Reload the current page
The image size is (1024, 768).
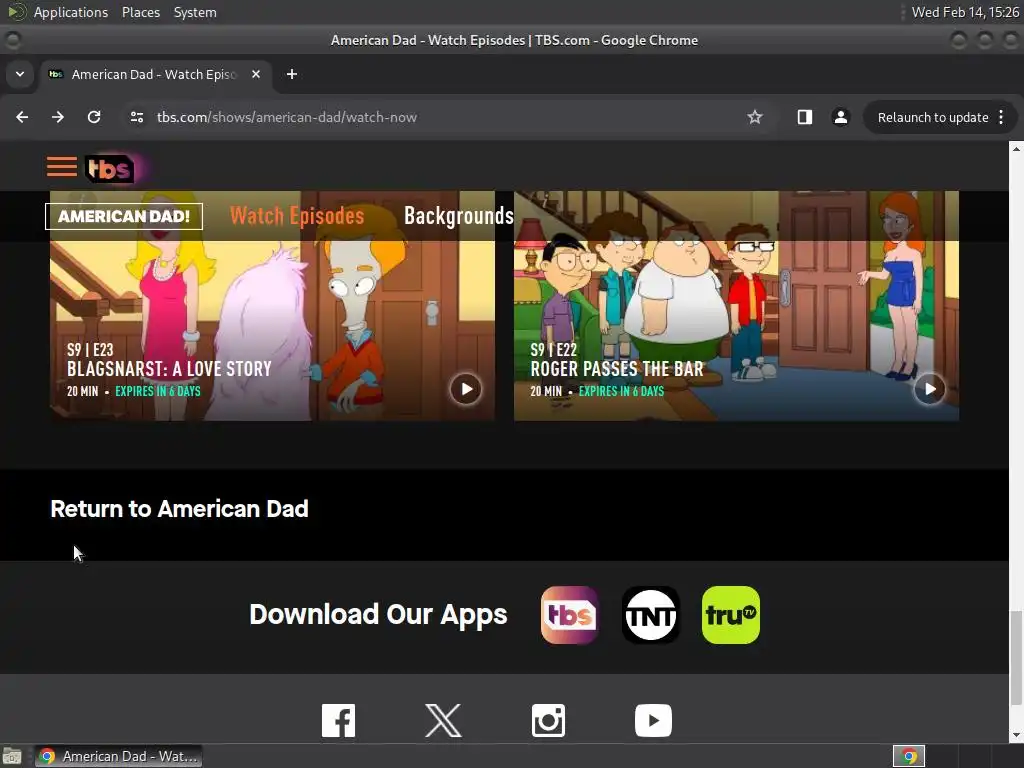(94, 117)
